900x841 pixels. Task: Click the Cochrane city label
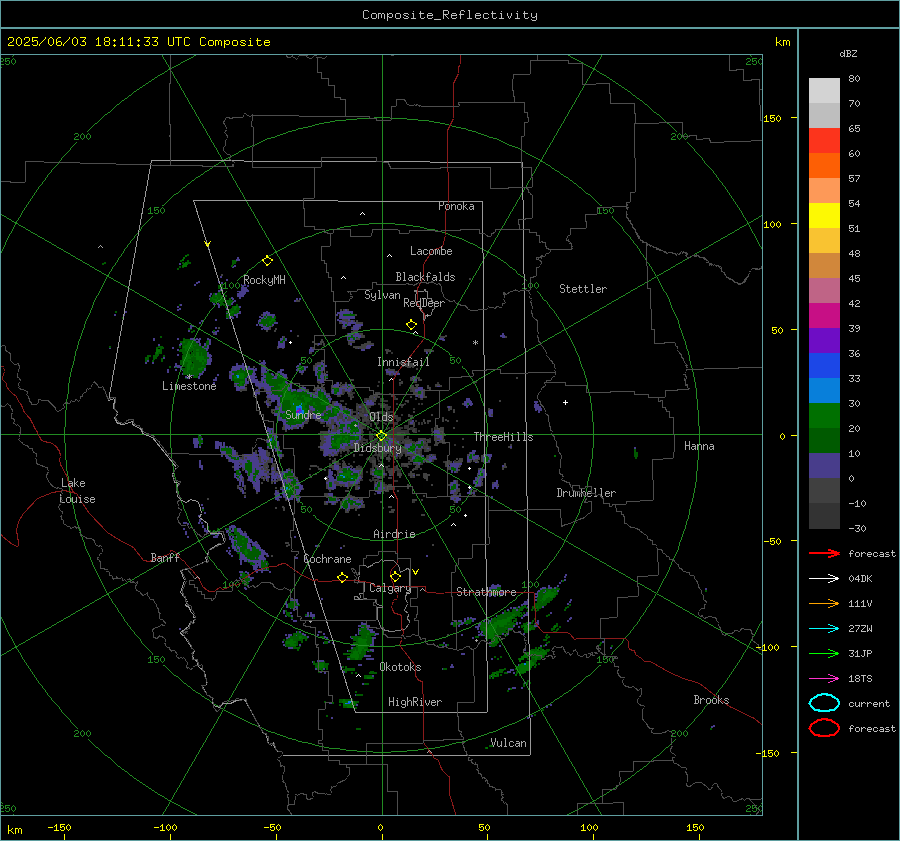click(x=327, y=559)
